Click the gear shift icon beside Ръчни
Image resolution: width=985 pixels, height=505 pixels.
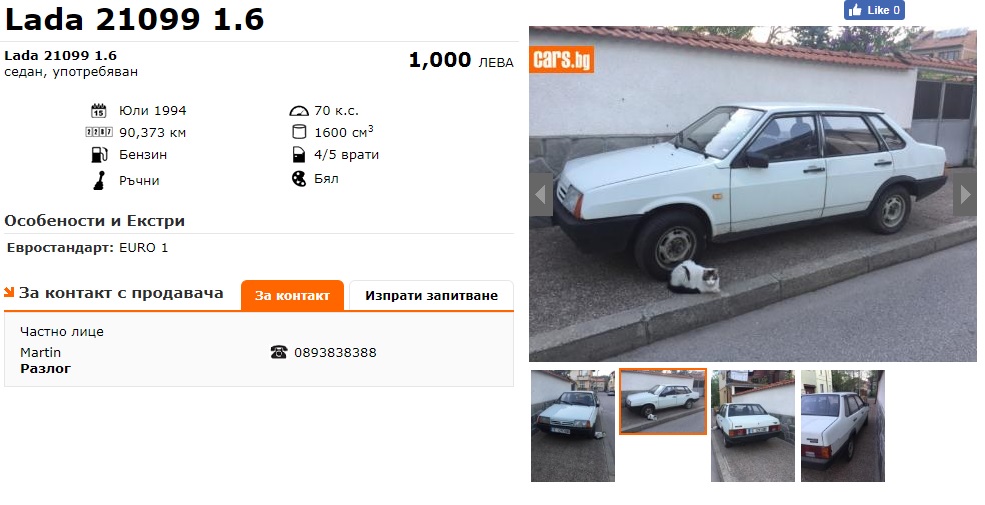click(99, 181)
